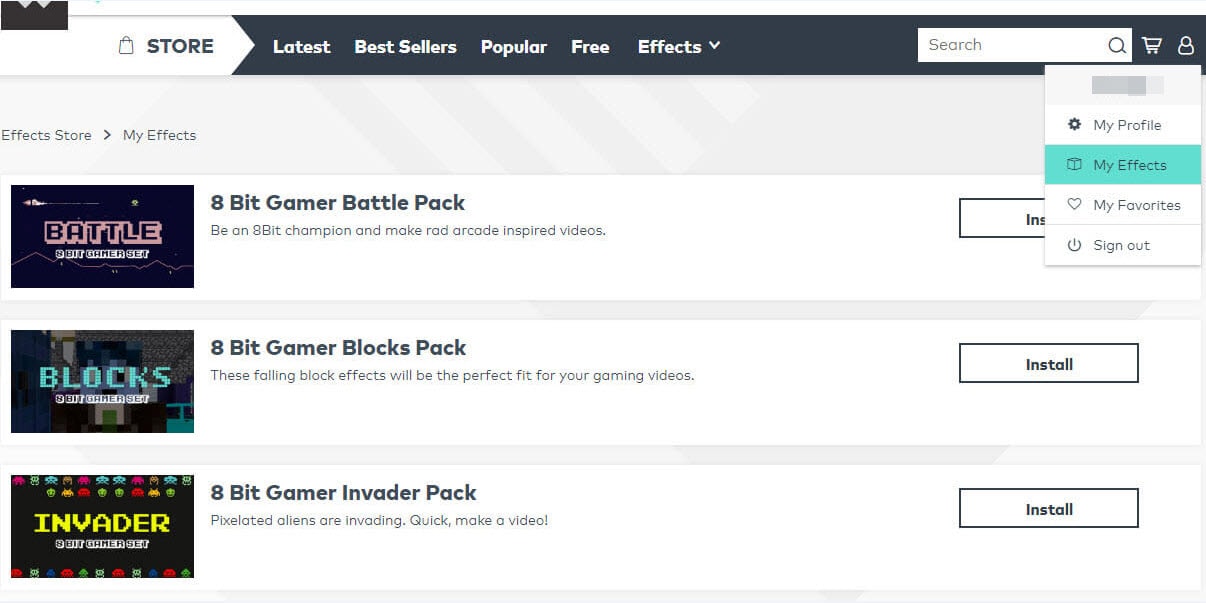This screenshot has width=1206, height=603.
Task: Open the 8 Bit Gamer Blocks Pack title
Action: 338,348
